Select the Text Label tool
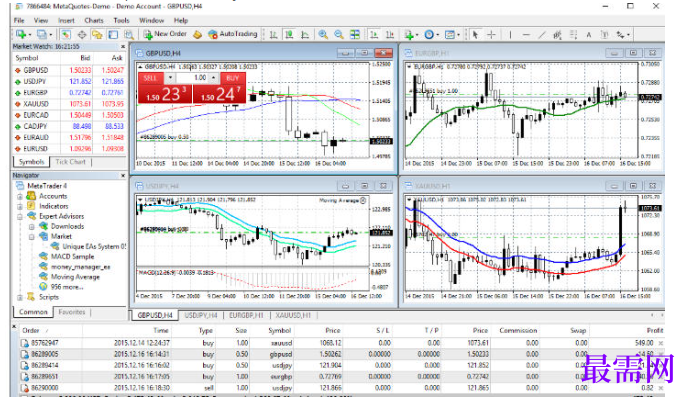The height and width of the screenshot is (400, 693). 605,34
